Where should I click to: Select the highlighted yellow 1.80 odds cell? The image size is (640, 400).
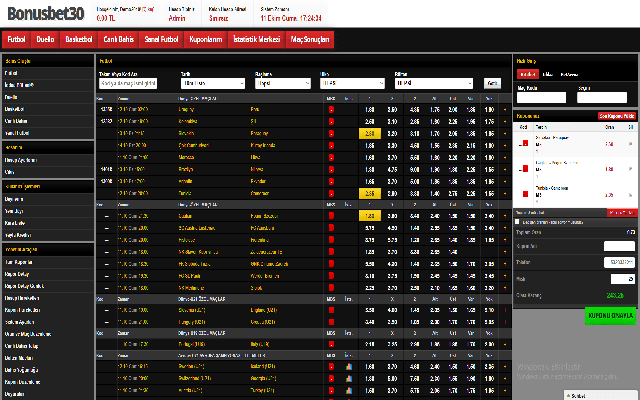[369, 215]
